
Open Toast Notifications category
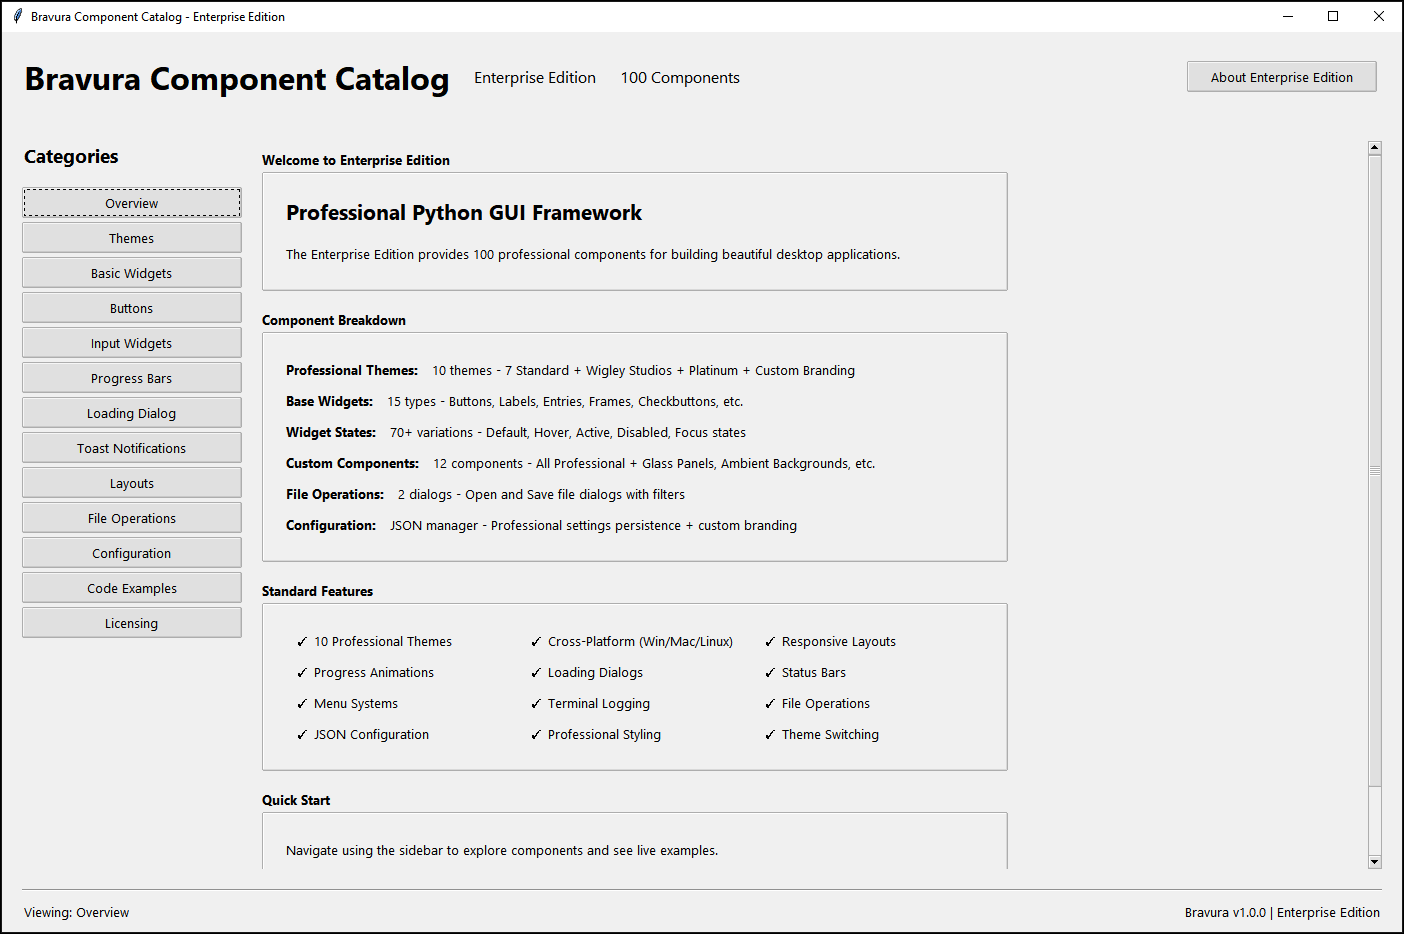point(131,447)
